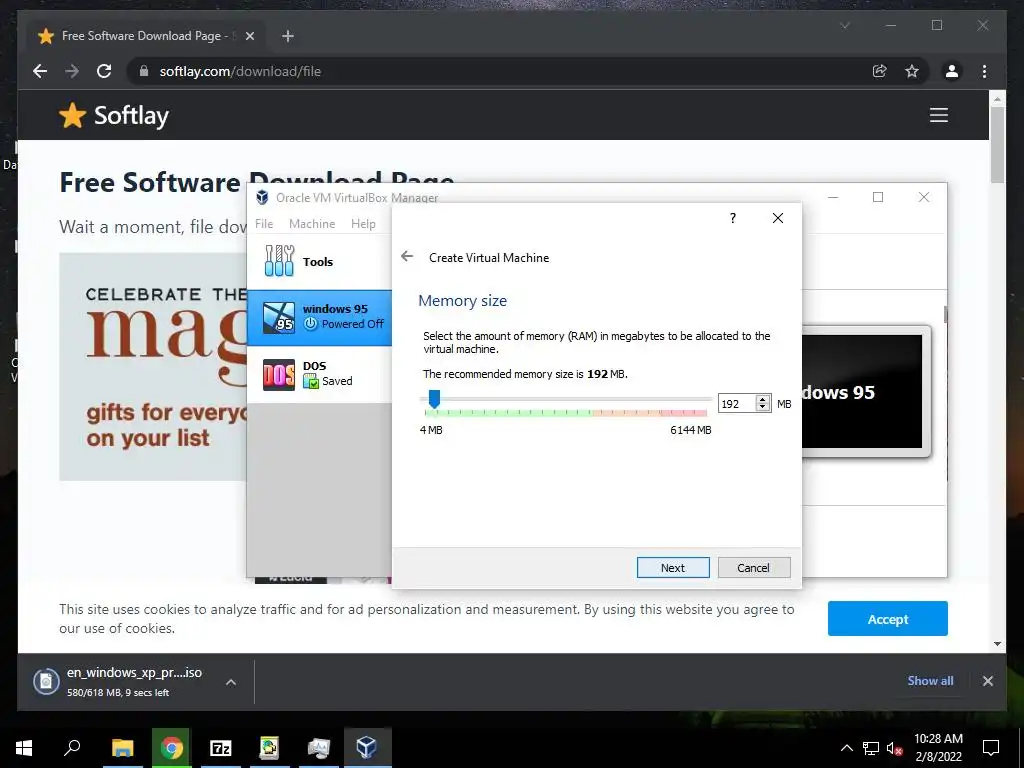
Task: Close the Free Software Download Page tab
Action: 249,36
